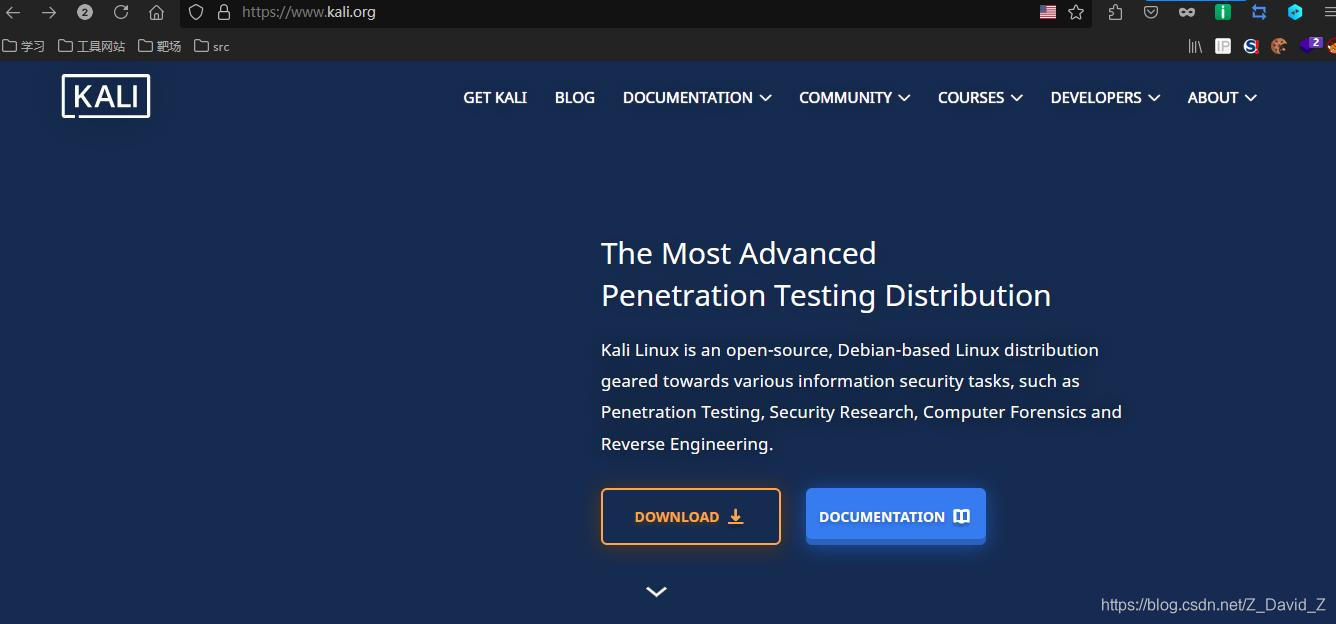1336x624 pixels.
Task: Click the circular badge icon showing 2
Action: pos(85,12)
